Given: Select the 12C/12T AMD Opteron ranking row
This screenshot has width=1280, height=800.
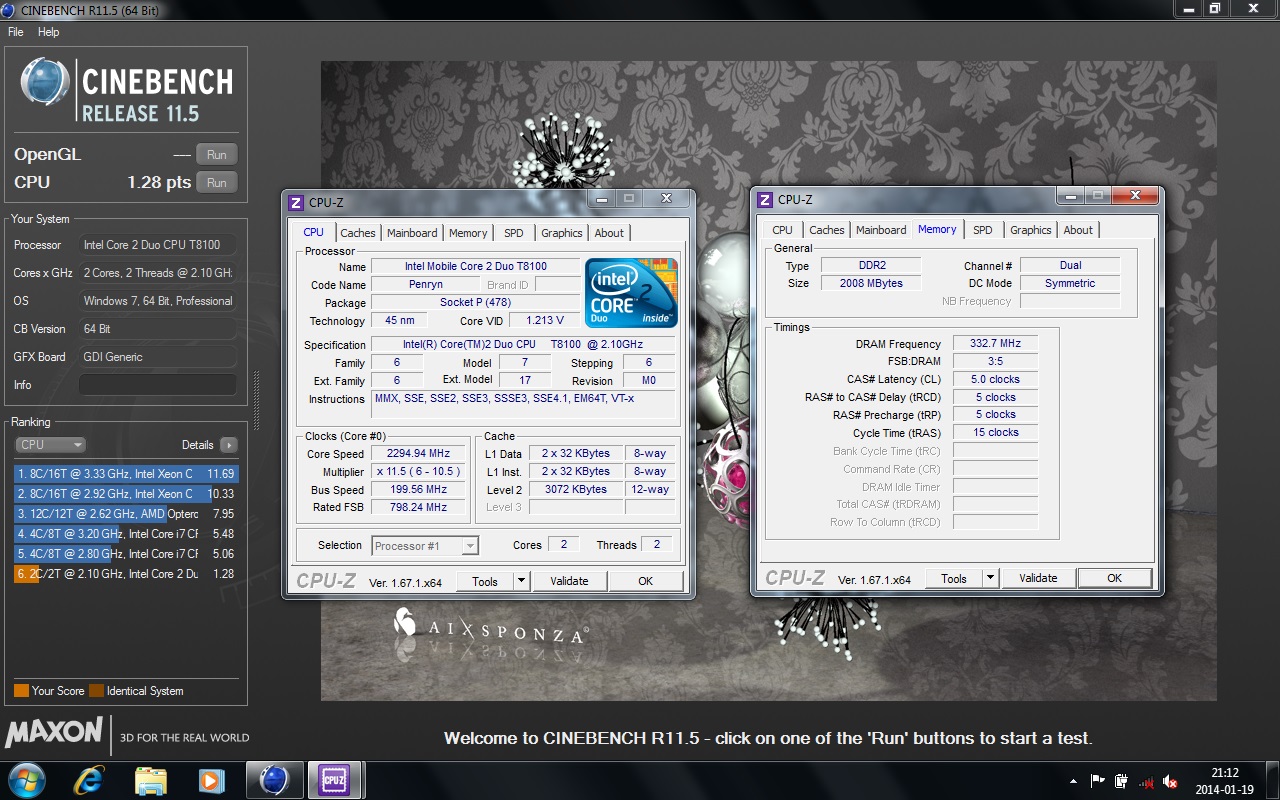Looking at the screenshot, I should [x=126, y=513].
